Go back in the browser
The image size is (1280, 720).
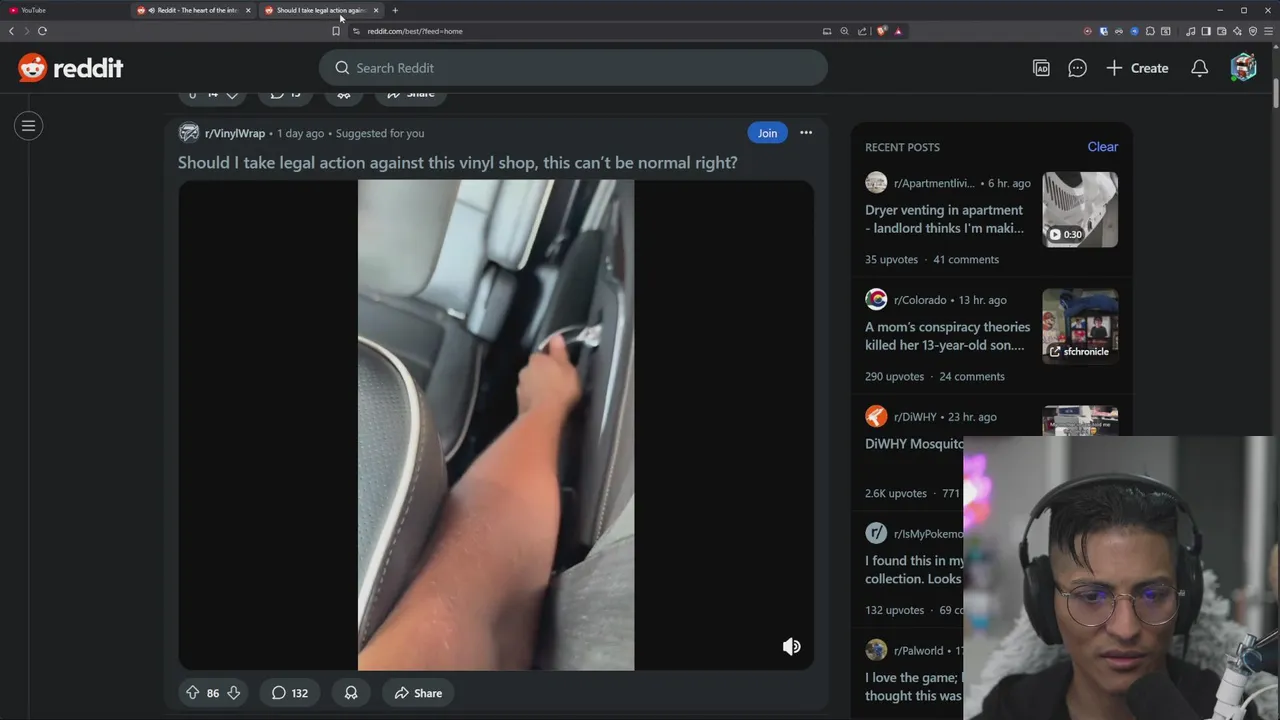click(x=11, y=31)
